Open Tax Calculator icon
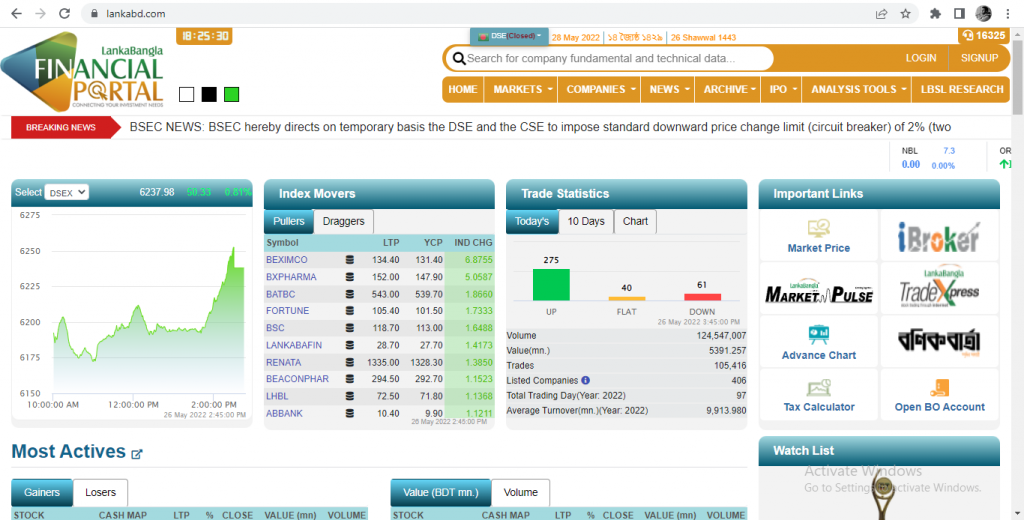This screenshot has height=520, width=1024. click(818, 388)
